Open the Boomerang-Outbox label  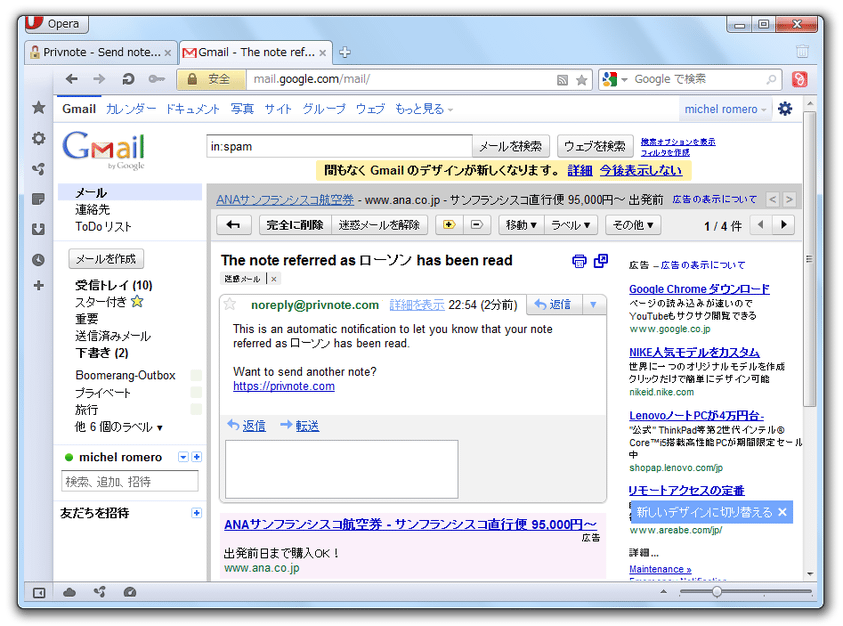tap(125, 375)
